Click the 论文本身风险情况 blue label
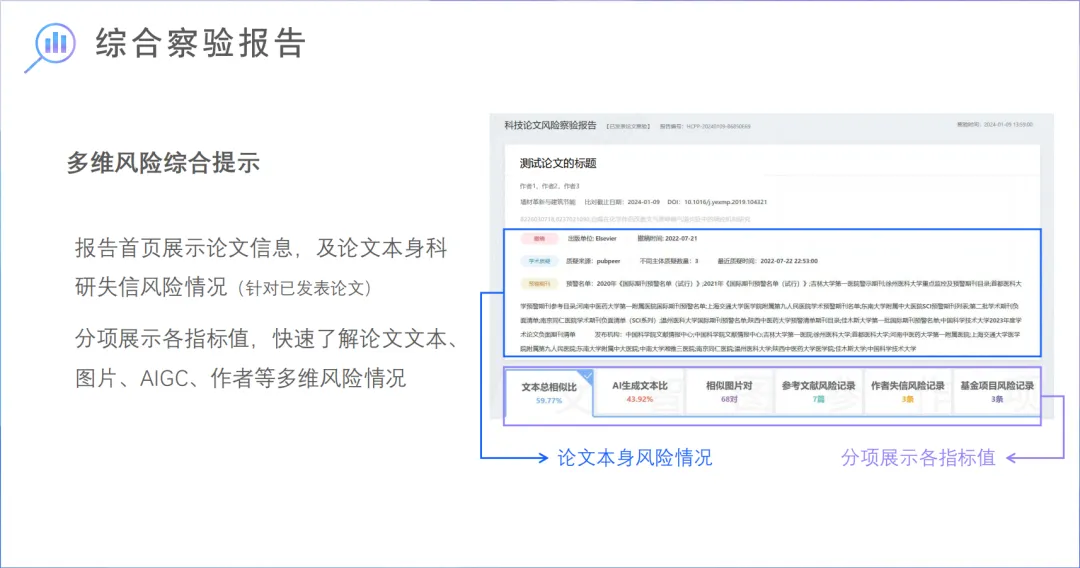Screen dimensions: 1080x568 635,458
